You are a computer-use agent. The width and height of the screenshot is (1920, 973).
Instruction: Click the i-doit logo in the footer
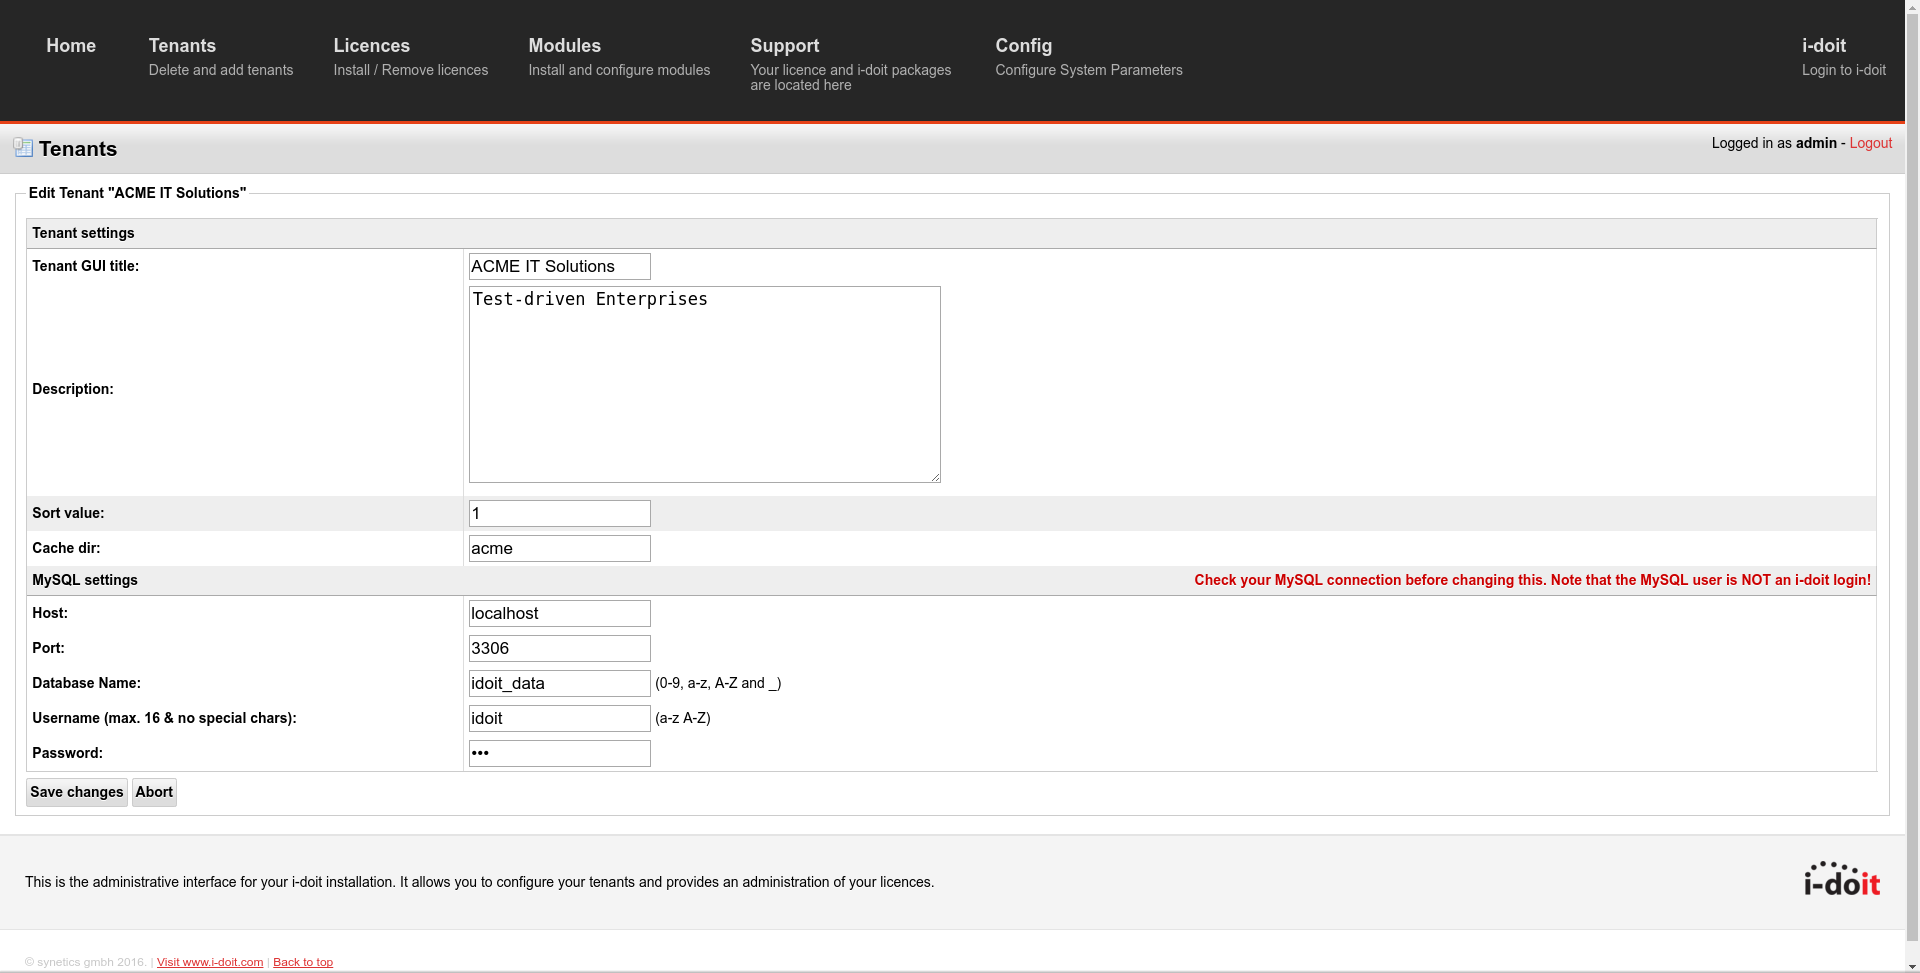(1842, 879)
